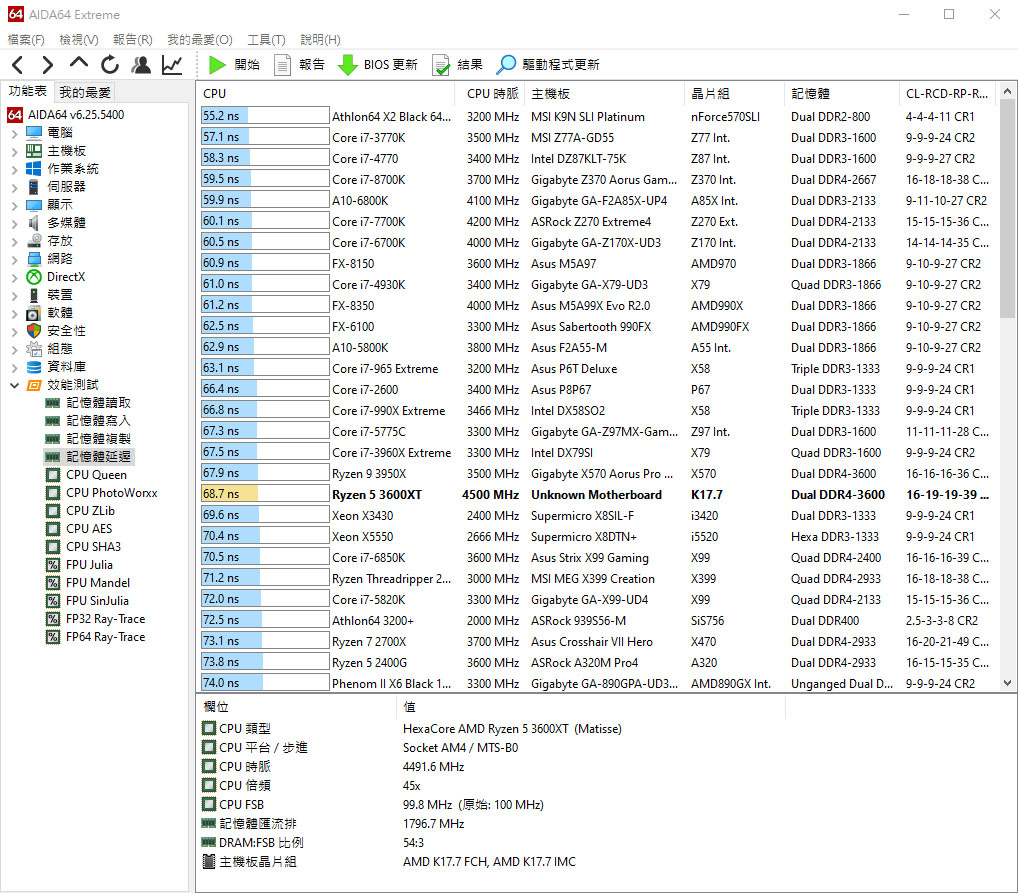Go back with the left arrow icon
Screen dimensions: 1018x893
pos(18,65)
